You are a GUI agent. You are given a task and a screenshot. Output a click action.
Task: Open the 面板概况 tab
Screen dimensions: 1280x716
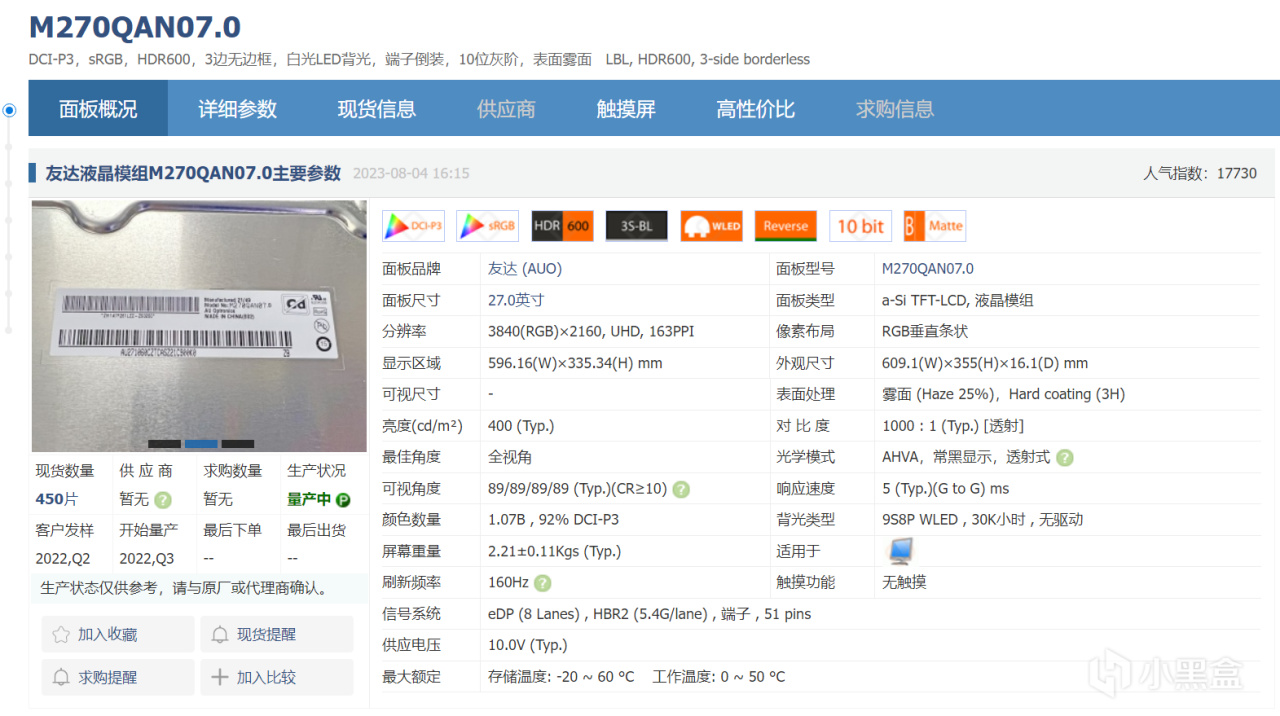click(98, 109)
